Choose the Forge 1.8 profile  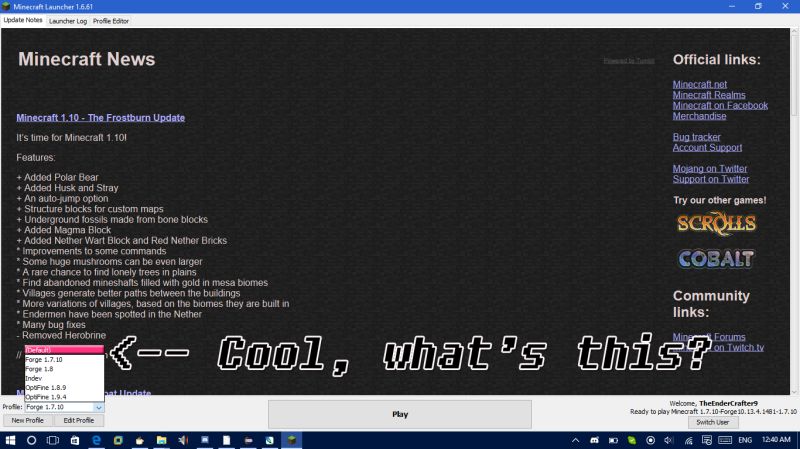tap(64, 369)
